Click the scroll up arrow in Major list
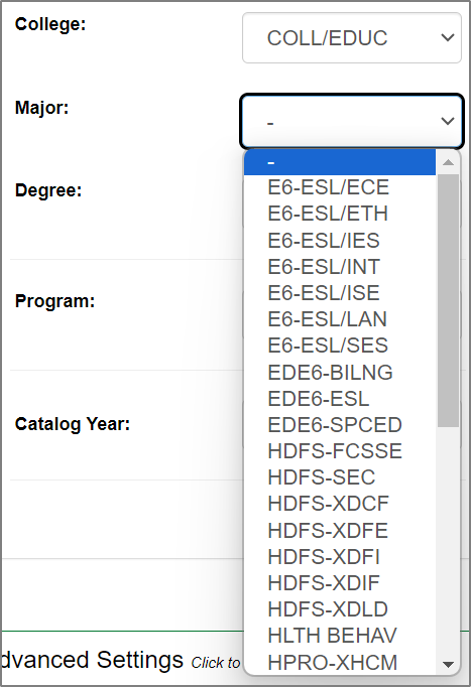Viewport: 472px width, 688px height. (448, 162)
